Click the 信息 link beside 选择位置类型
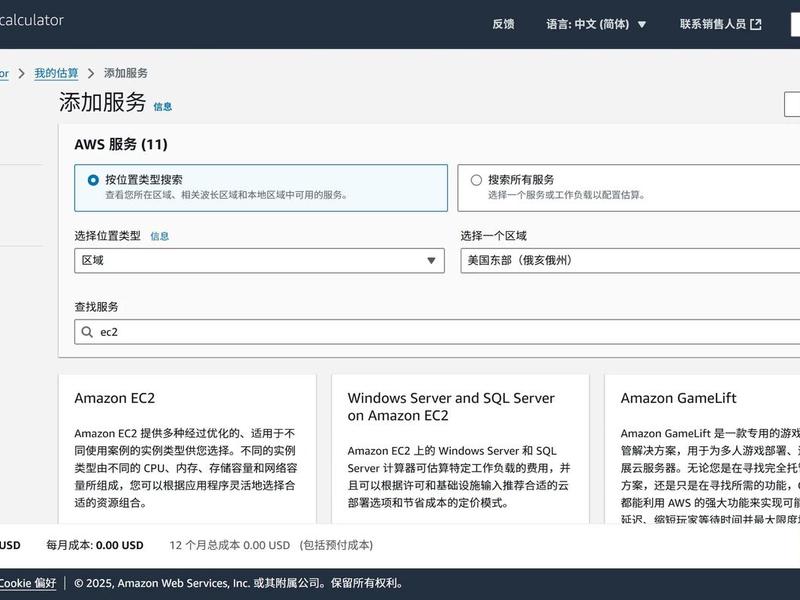800x600 pixels. [x=159, y=236]
